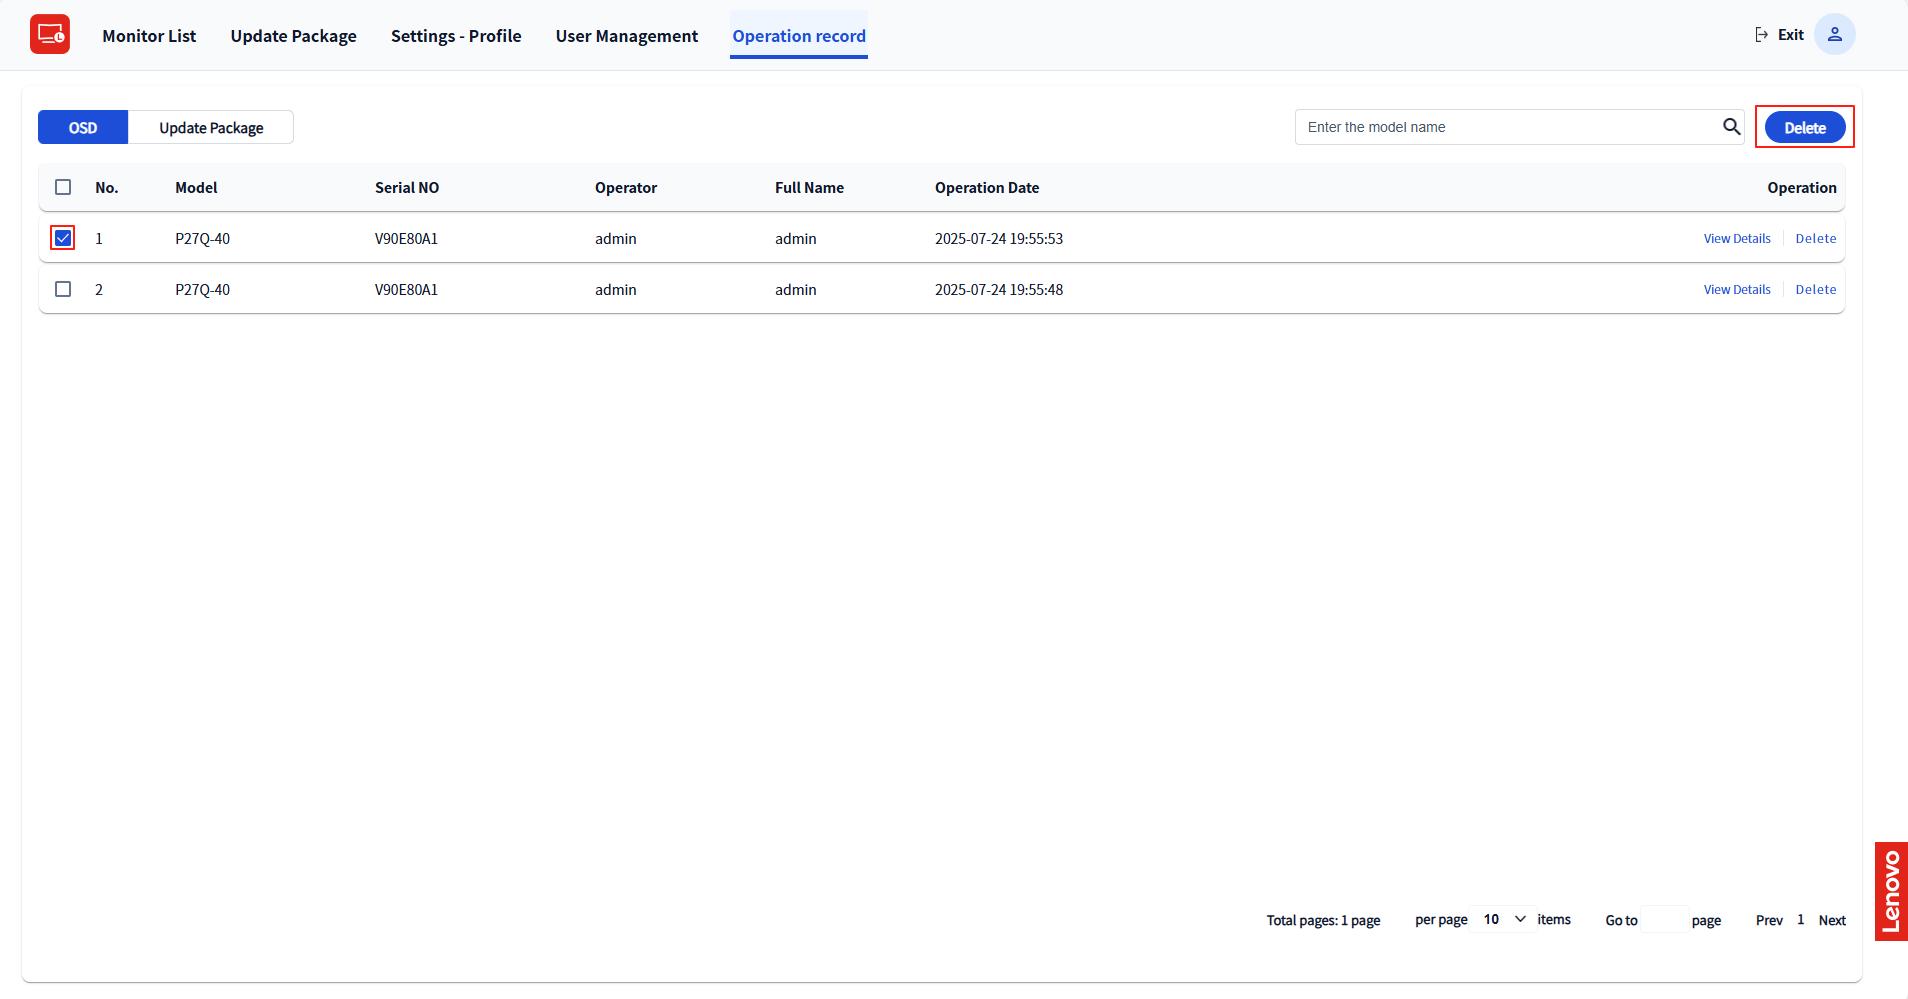This screenshot has height=999, width=1908.
Task: Check the checkbox for record 2
Action: click(63, 289)
